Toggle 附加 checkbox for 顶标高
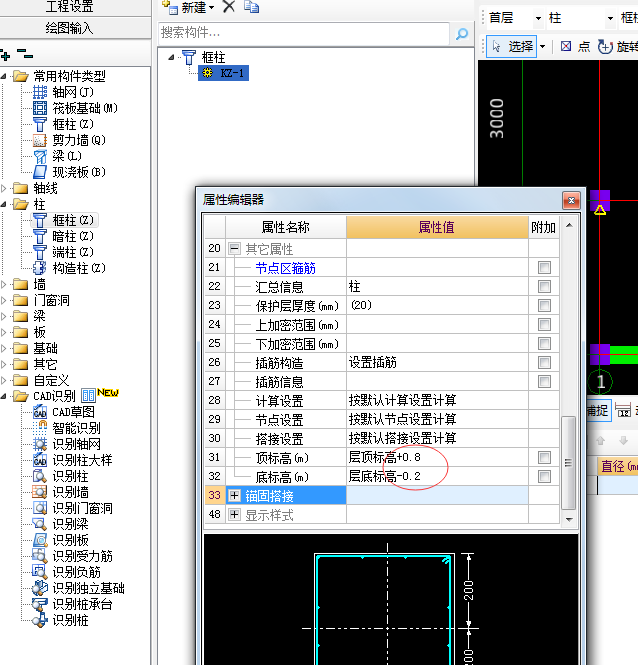This screenshot has height=665, width=638. click(544, 458)
